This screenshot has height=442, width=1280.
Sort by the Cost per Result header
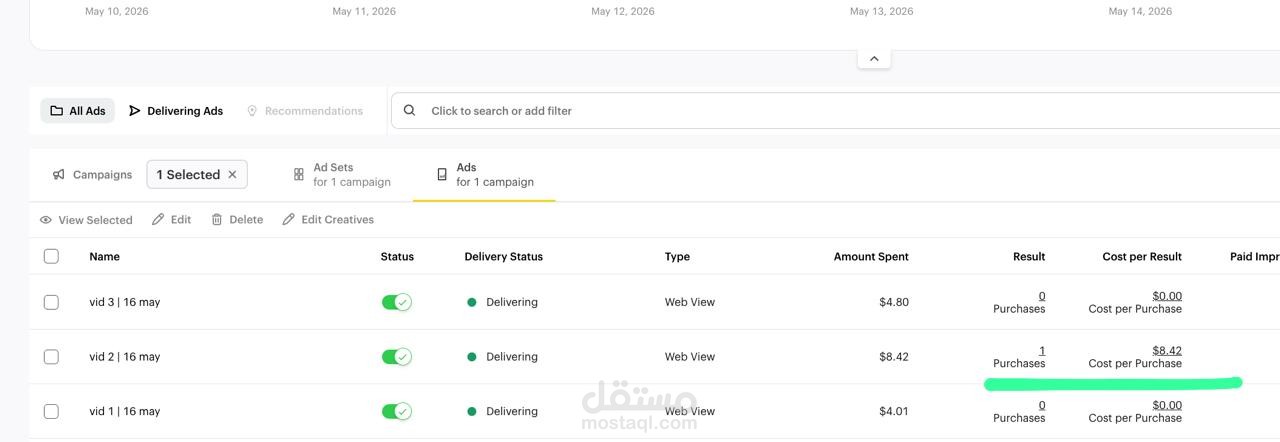tap(1142, 257)
